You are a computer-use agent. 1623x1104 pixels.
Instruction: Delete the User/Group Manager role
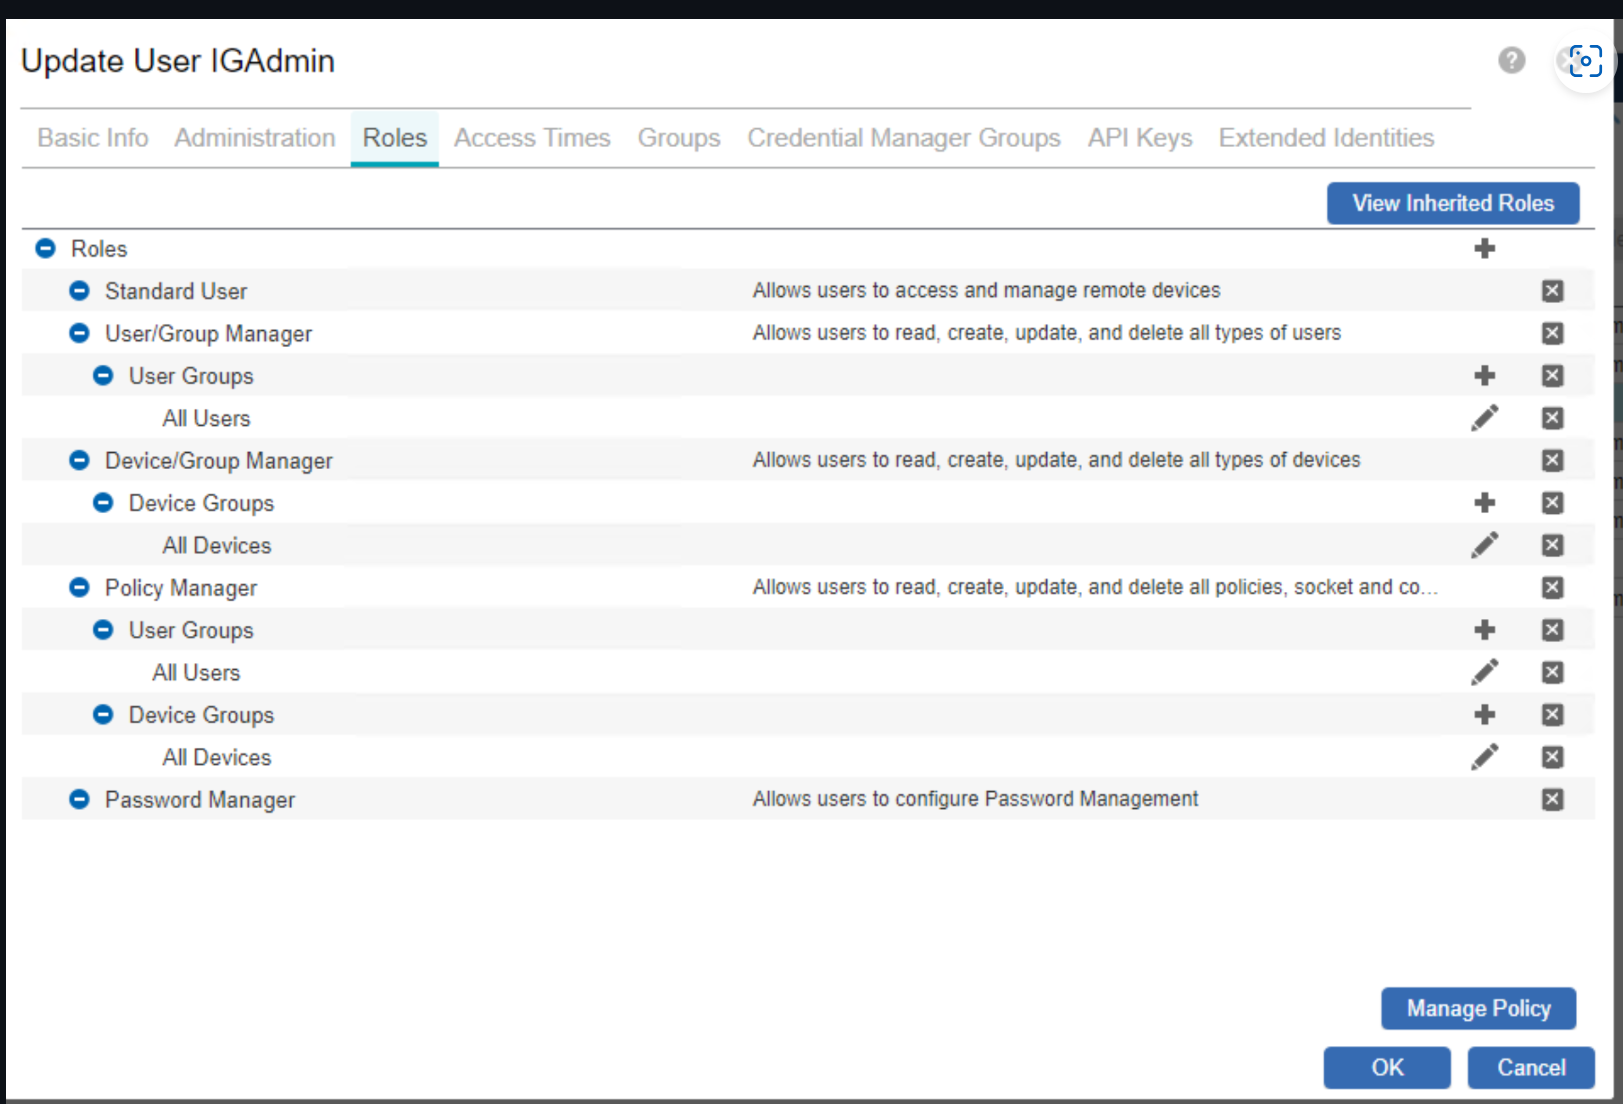(1552, 333)
